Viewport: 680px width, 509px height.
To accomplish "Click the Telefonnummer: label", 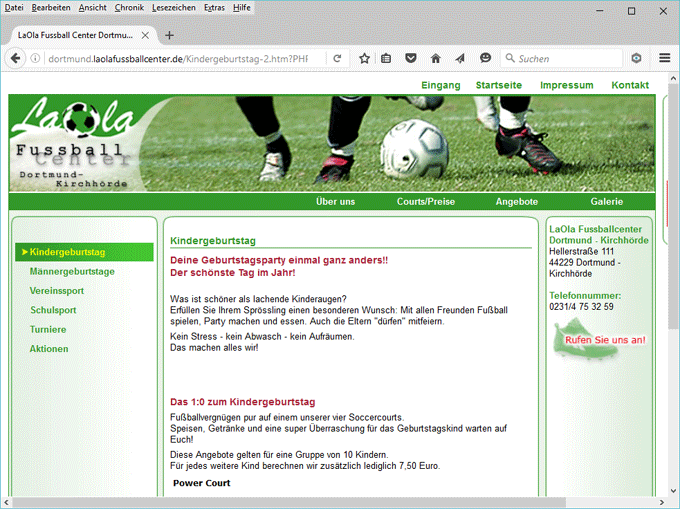I will pos(585,296).
